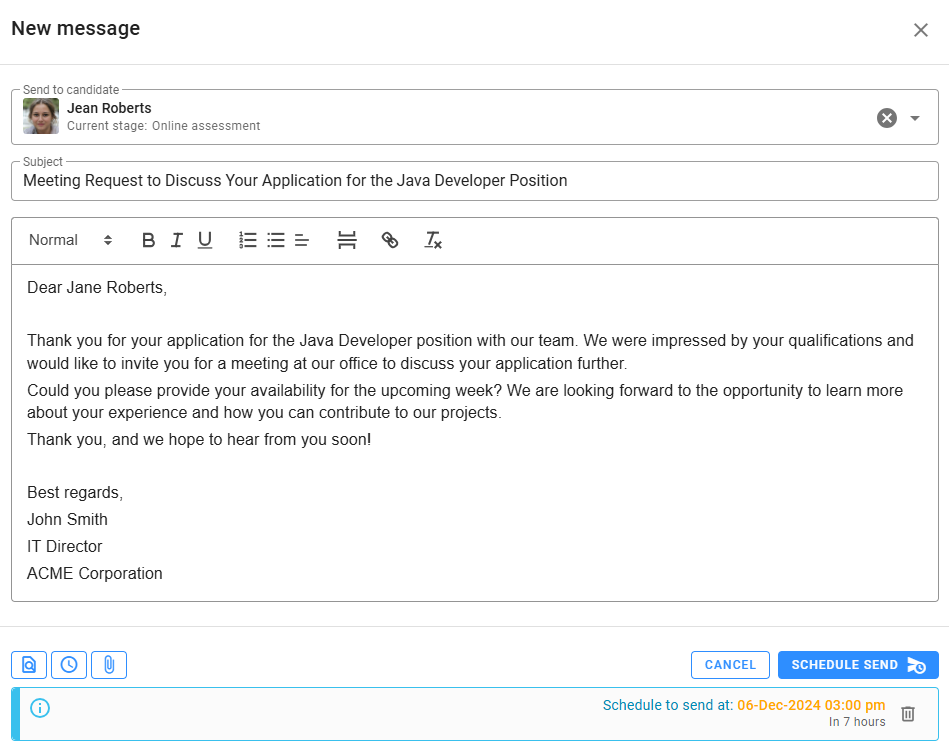Click into the Subject field

click(475, 181)
